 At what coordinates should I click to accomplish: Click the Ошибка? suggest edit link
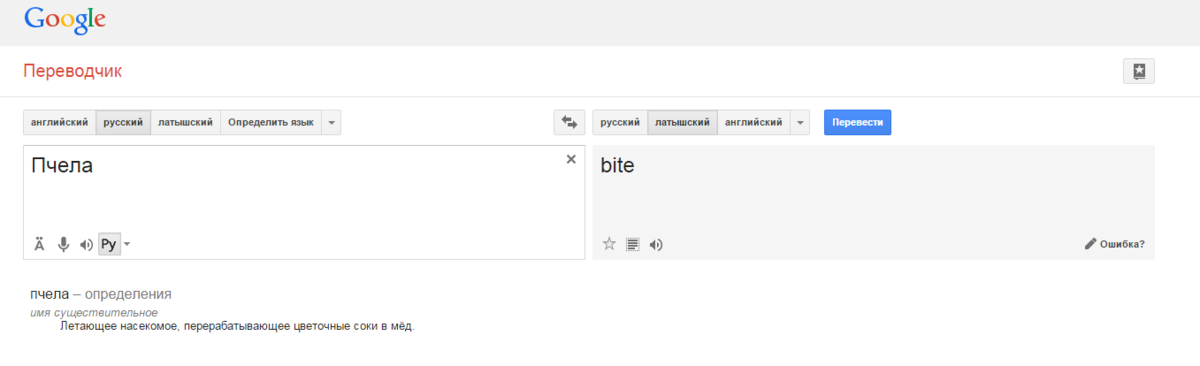click(1115, 244)
